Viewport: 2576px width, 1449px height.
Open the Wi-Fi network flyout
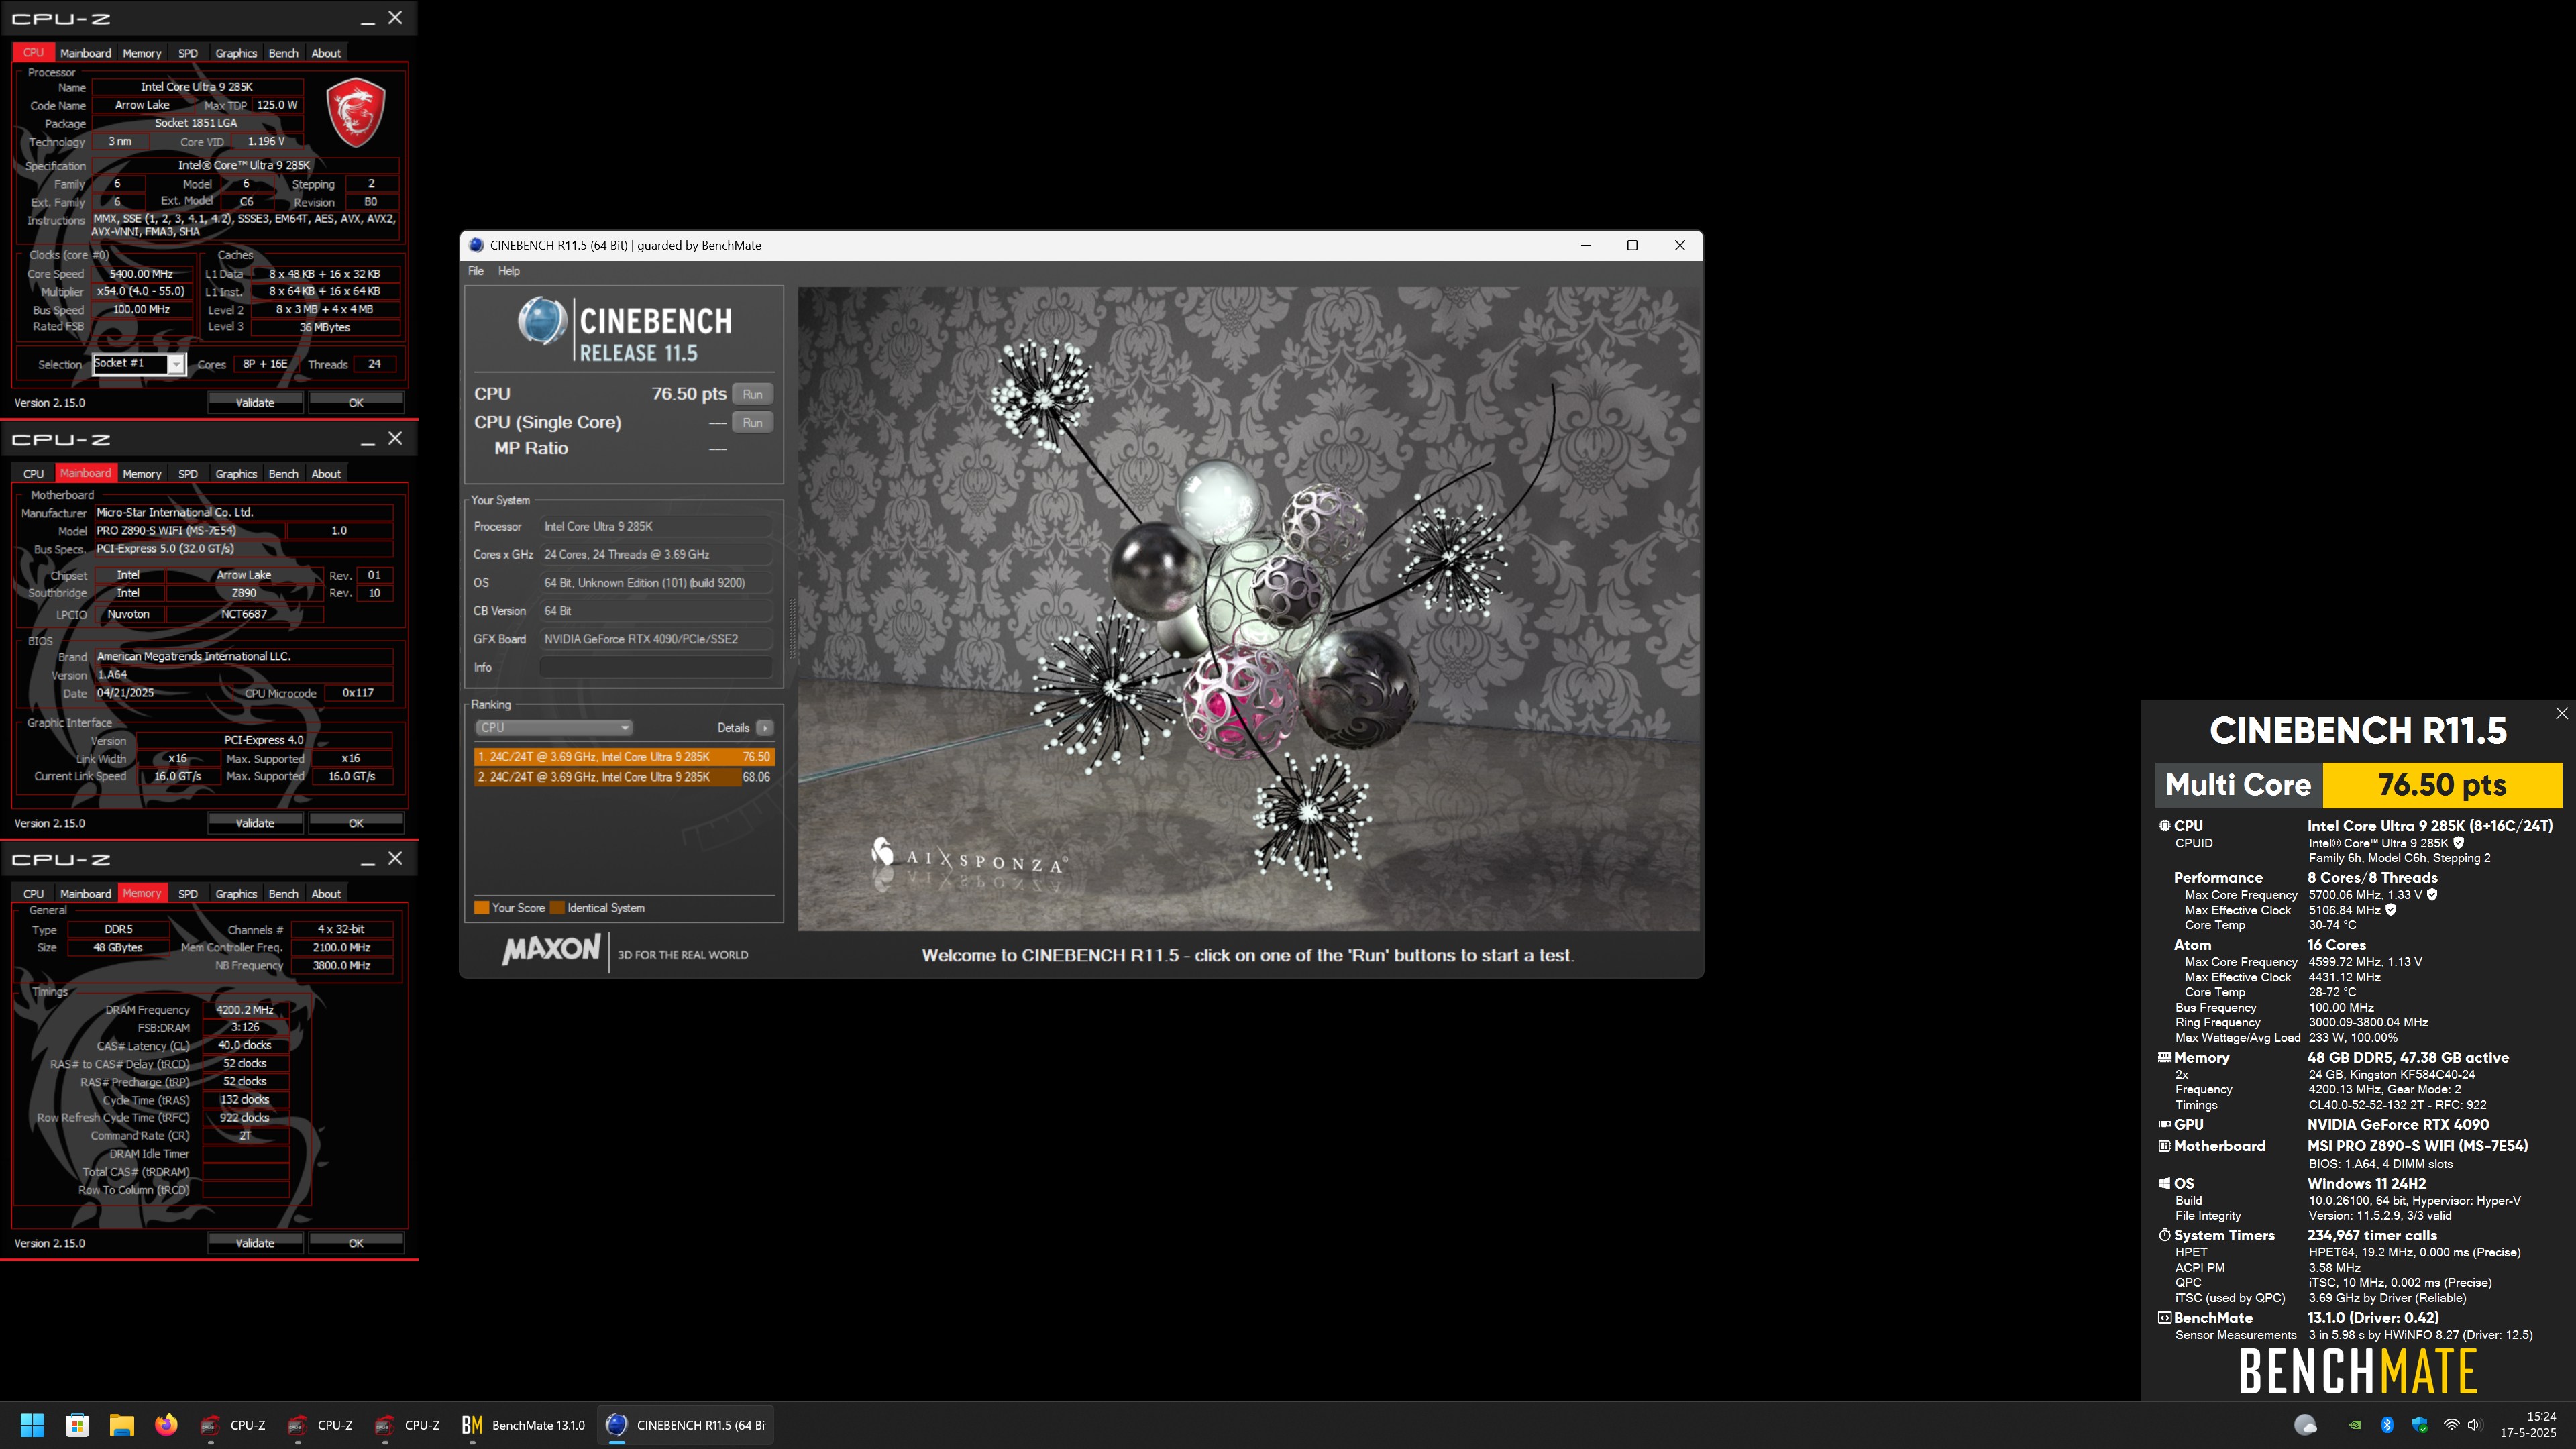[2451, 1425]
